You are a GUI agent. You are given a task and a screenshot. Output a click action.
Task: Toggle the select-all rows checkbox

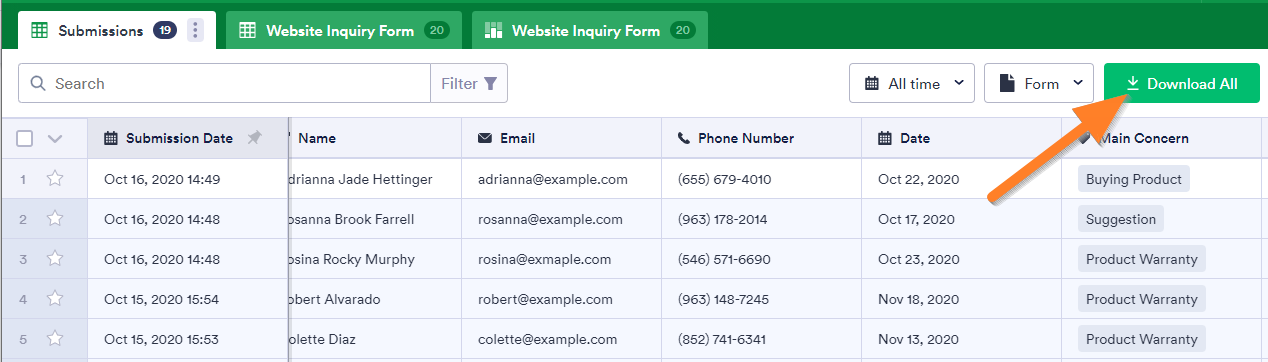[25, 139]
